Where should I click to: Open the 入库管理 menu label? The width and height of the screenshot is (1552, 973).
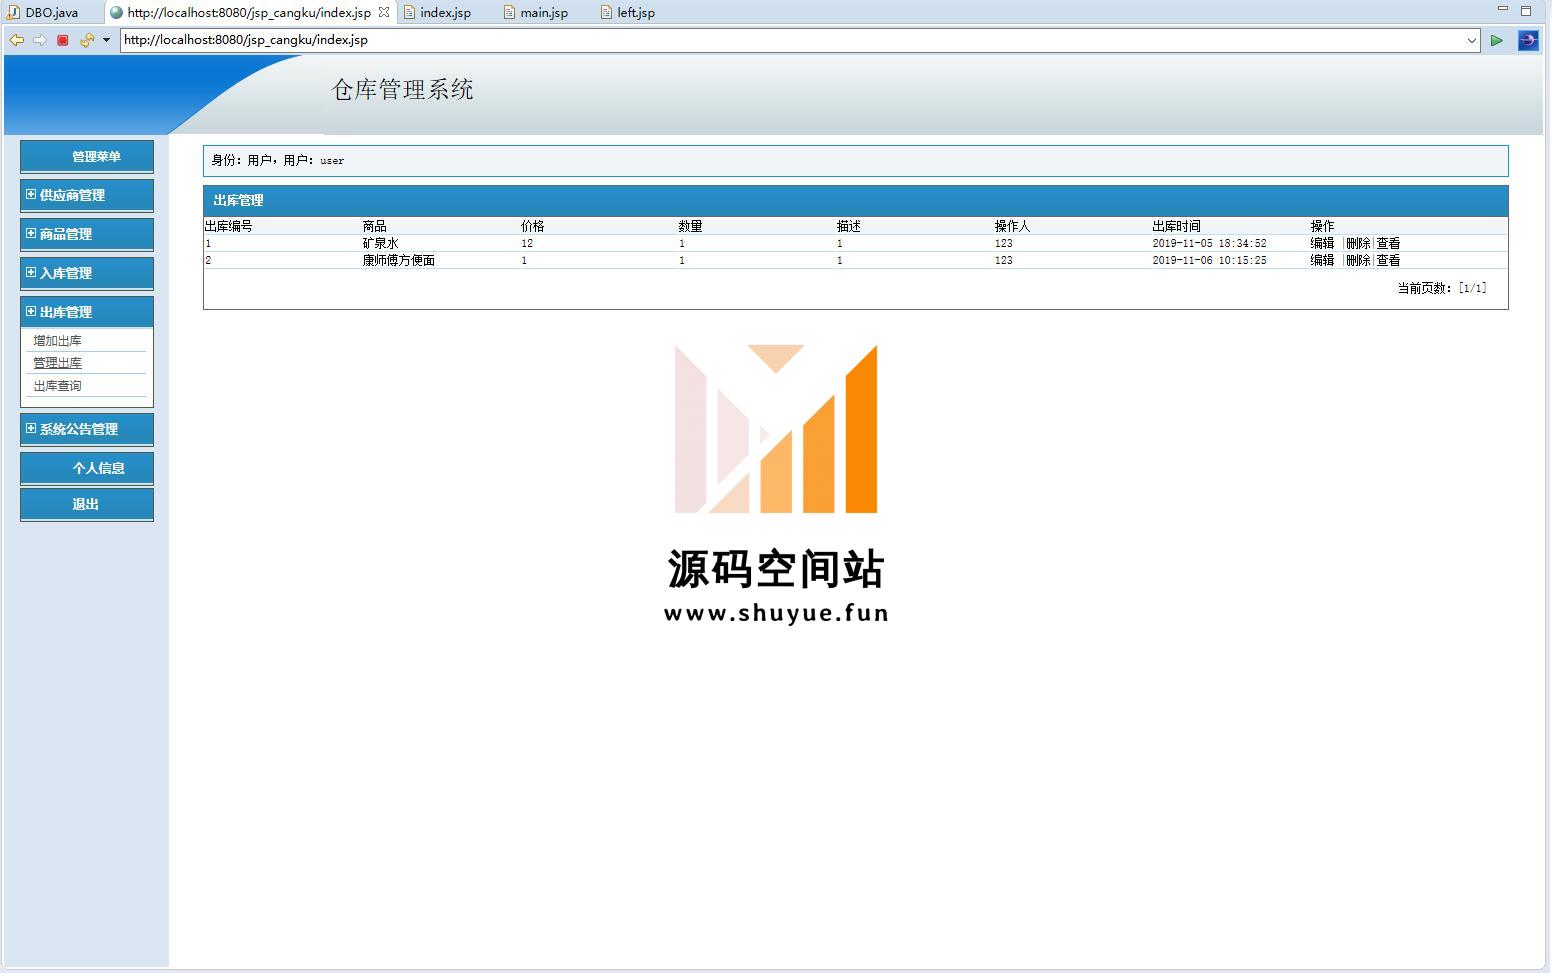tap(66, 273)
